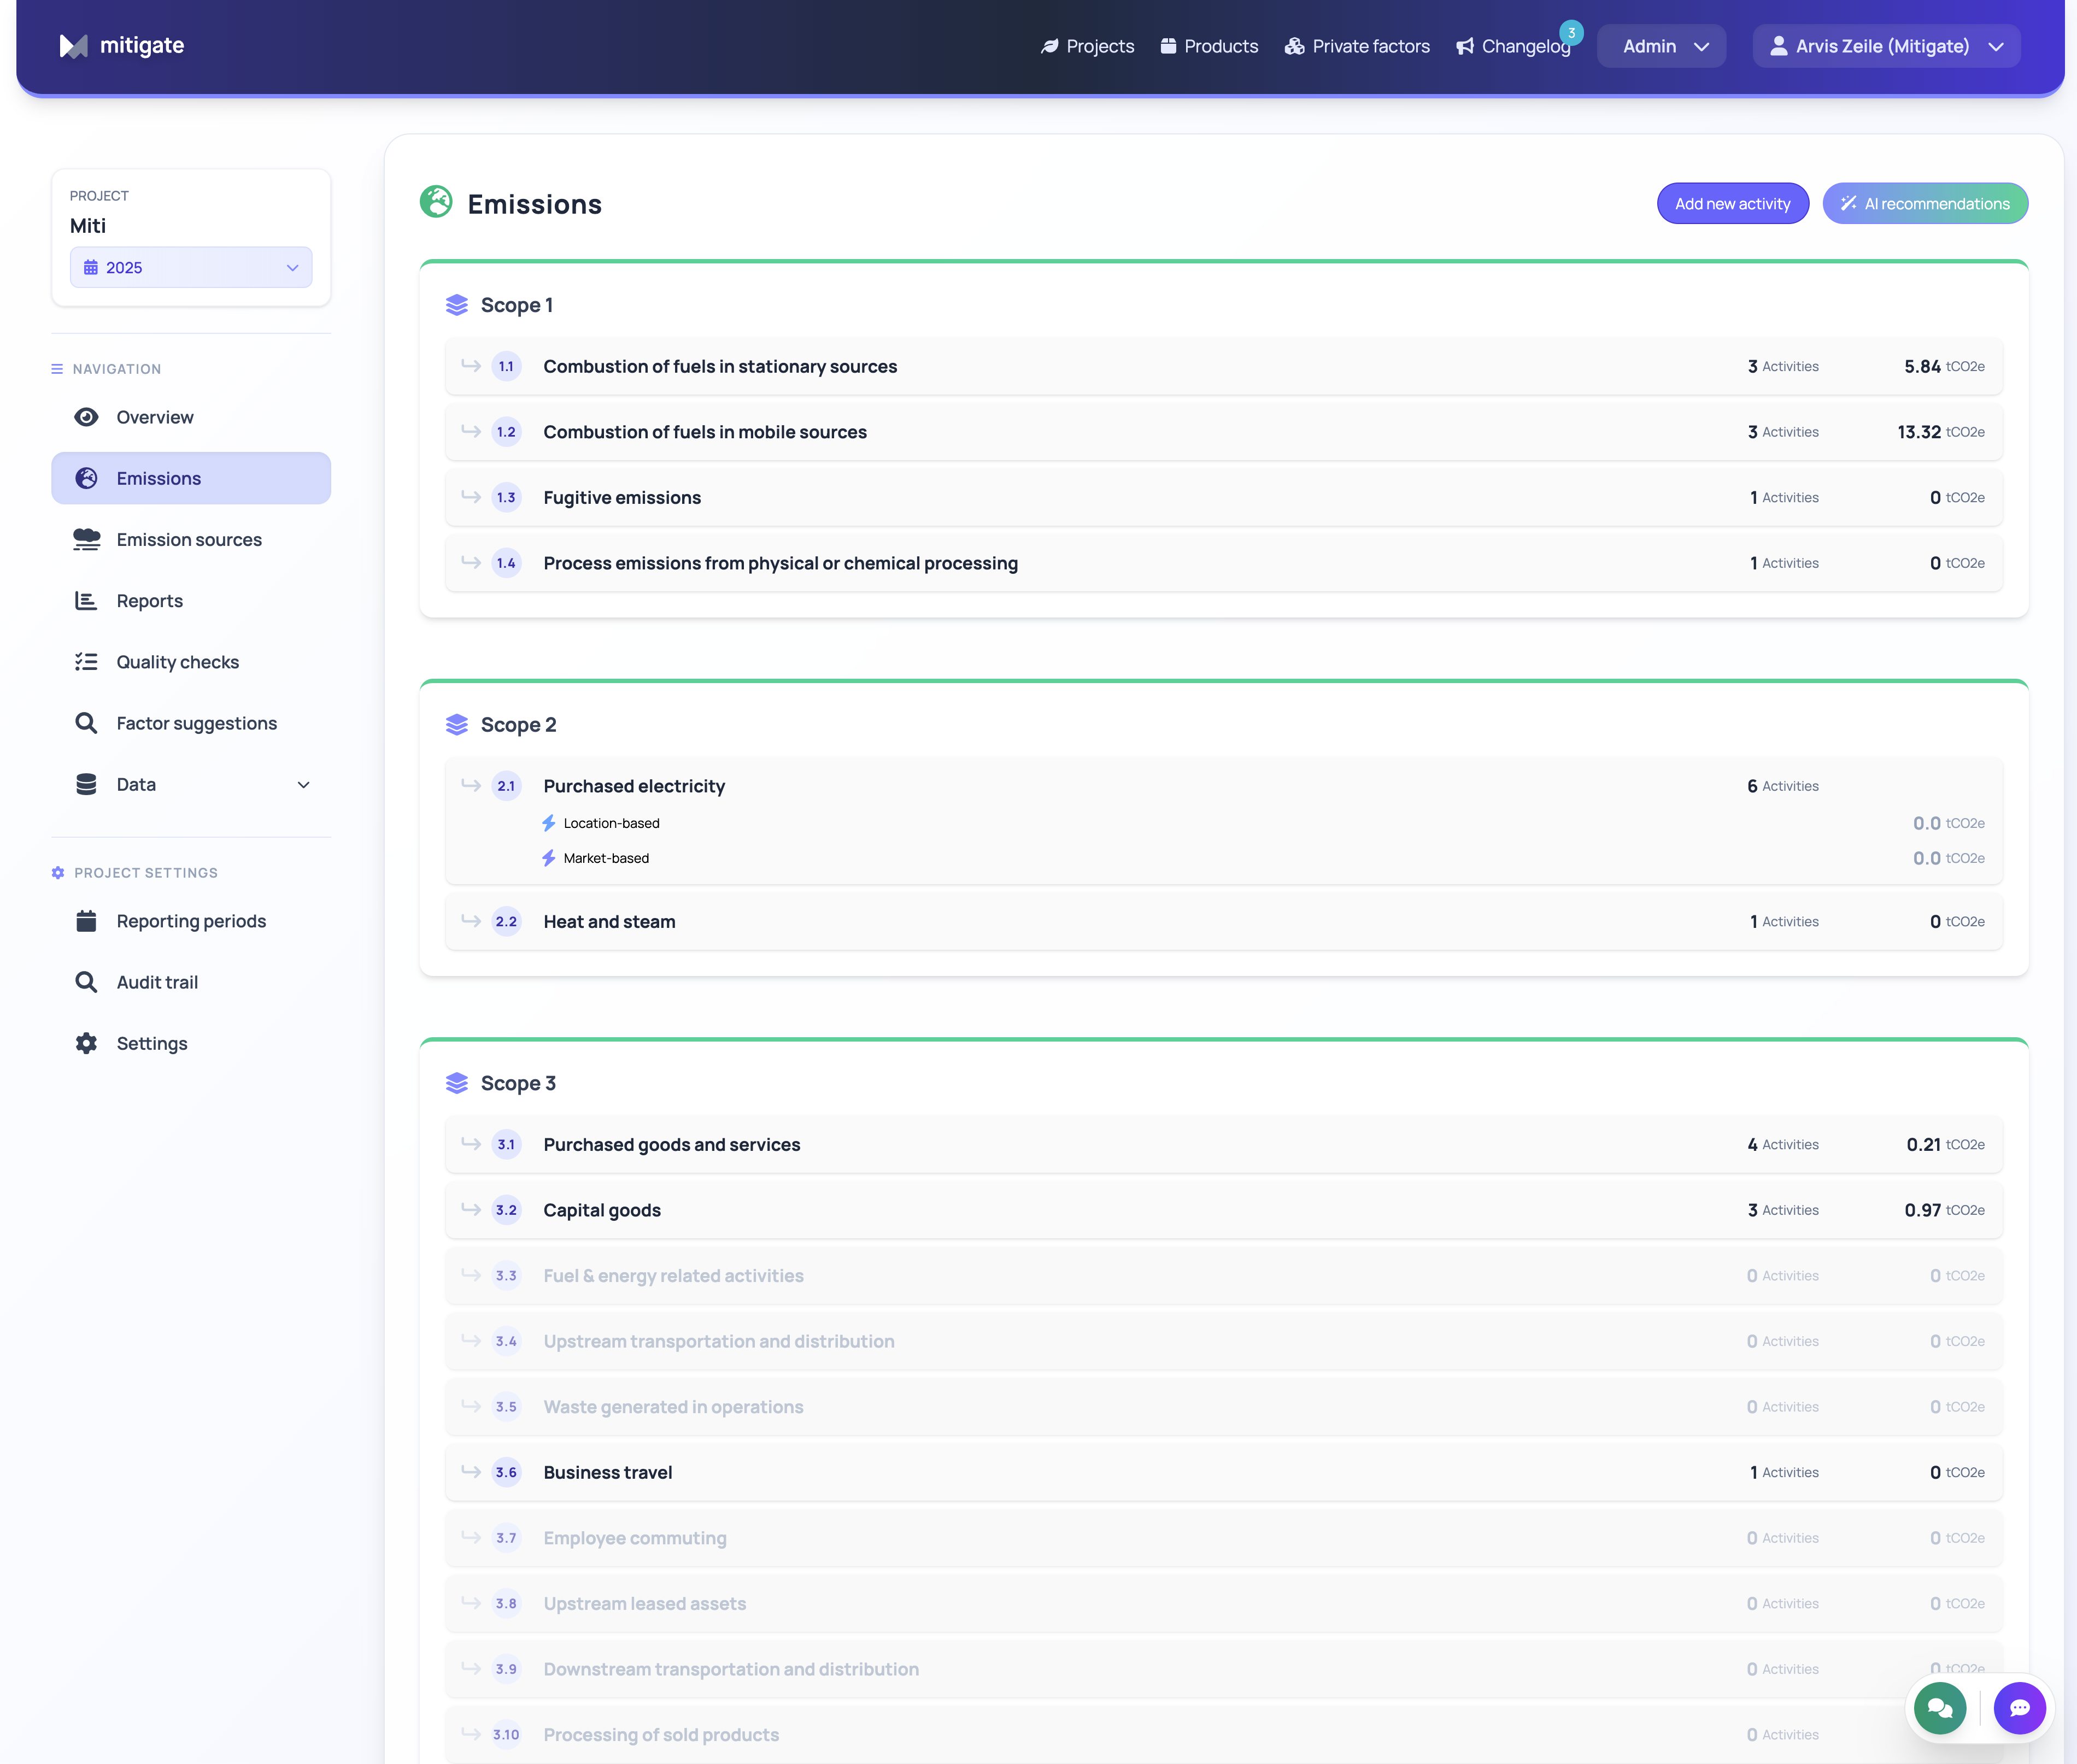
Task: Go to Overview in navigation
Action: [191, 417]
